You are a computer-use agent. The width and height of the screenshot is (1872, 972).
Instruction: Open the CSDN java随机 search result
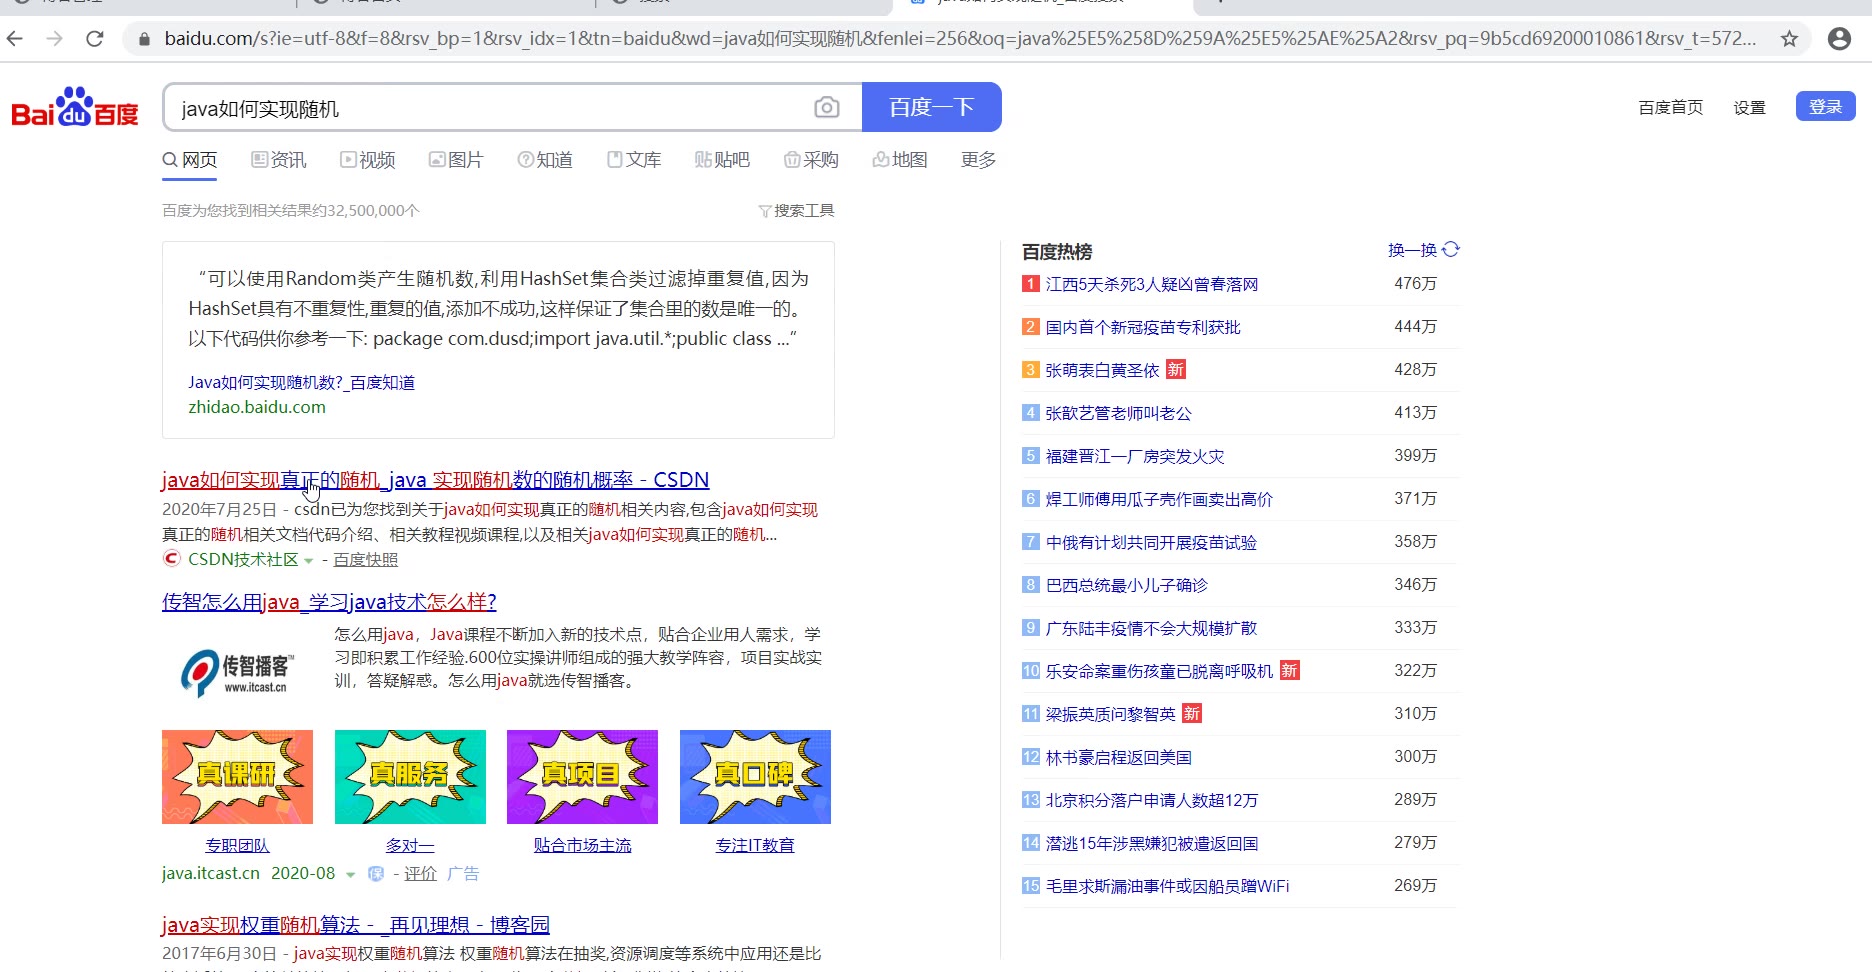pos(435,480)
